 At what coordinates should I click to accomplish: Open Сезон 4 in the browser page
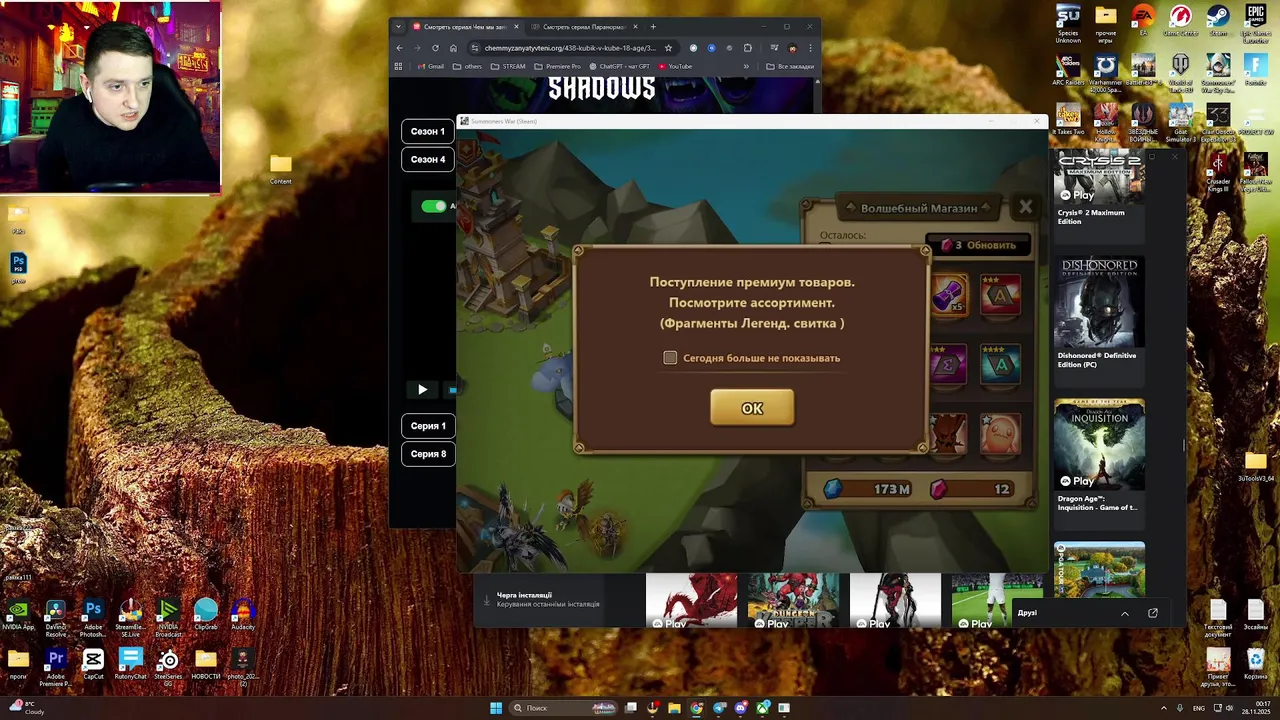(428, 159)
